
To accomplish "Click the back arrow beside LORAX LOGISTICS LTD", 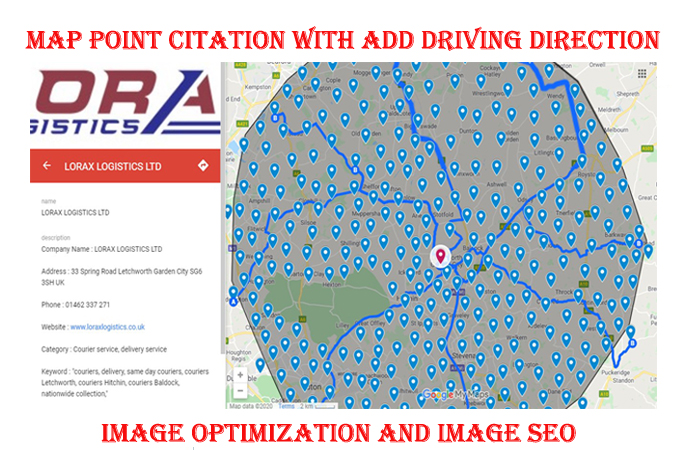I will [x=47, y=166].
